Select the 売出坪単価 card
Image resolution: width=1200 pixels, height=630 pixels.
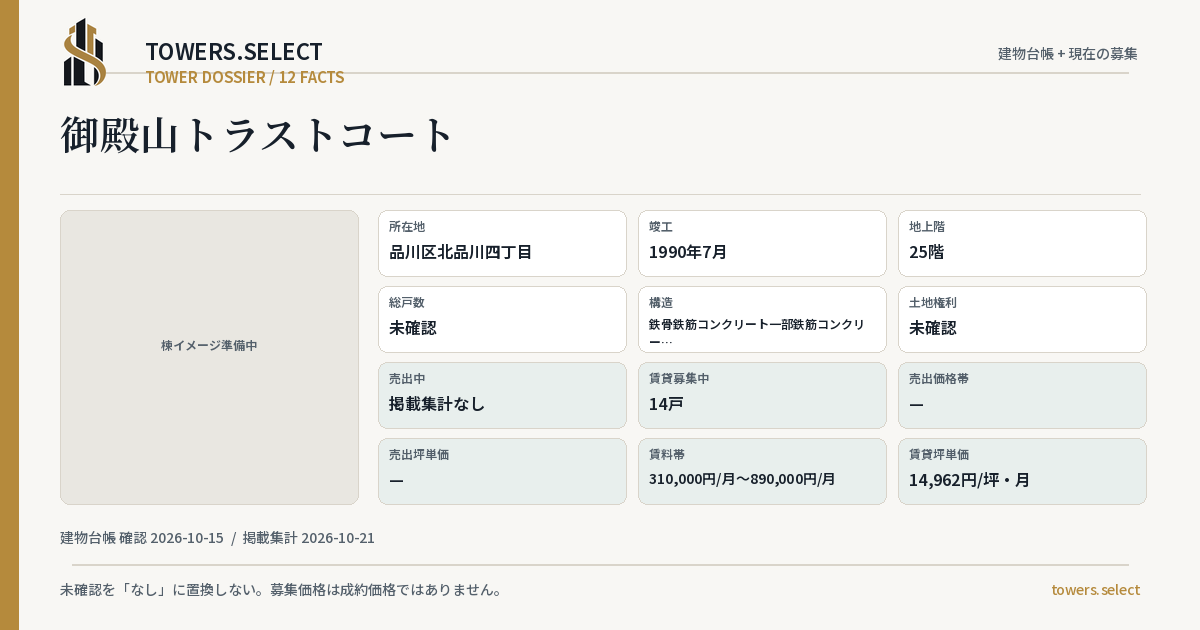502,471
